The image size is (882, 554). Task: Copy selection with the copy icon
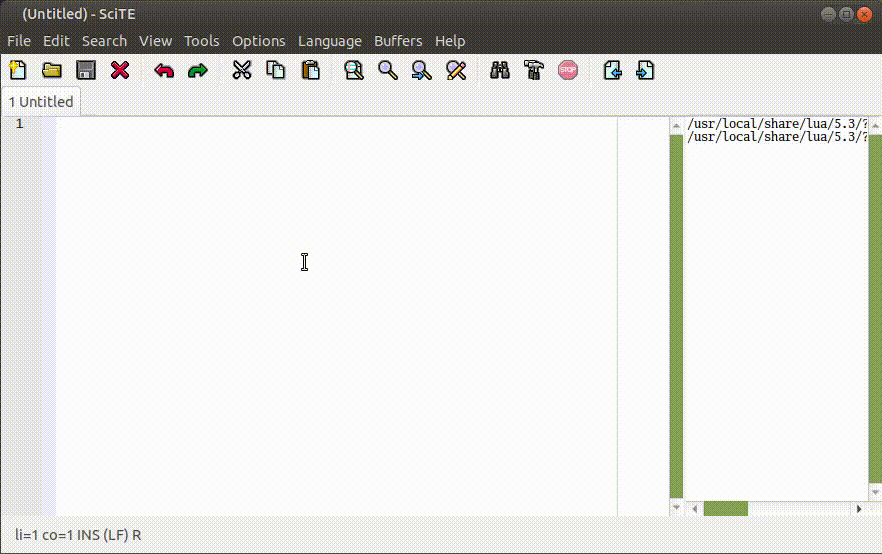276,70
